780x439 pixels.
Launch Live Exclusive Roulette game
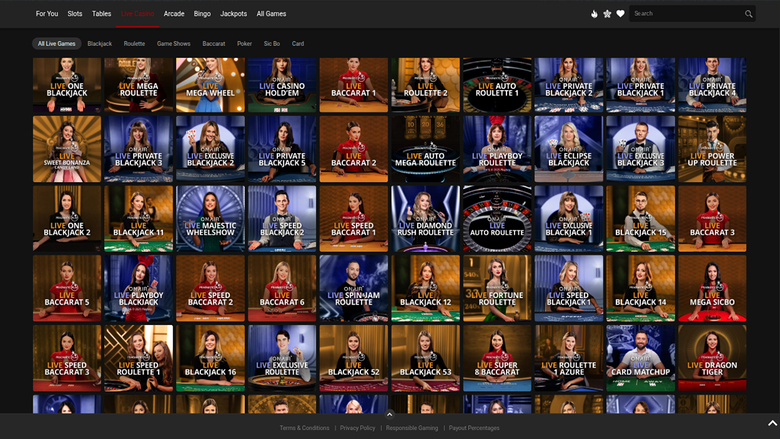[x=282, y=358]
